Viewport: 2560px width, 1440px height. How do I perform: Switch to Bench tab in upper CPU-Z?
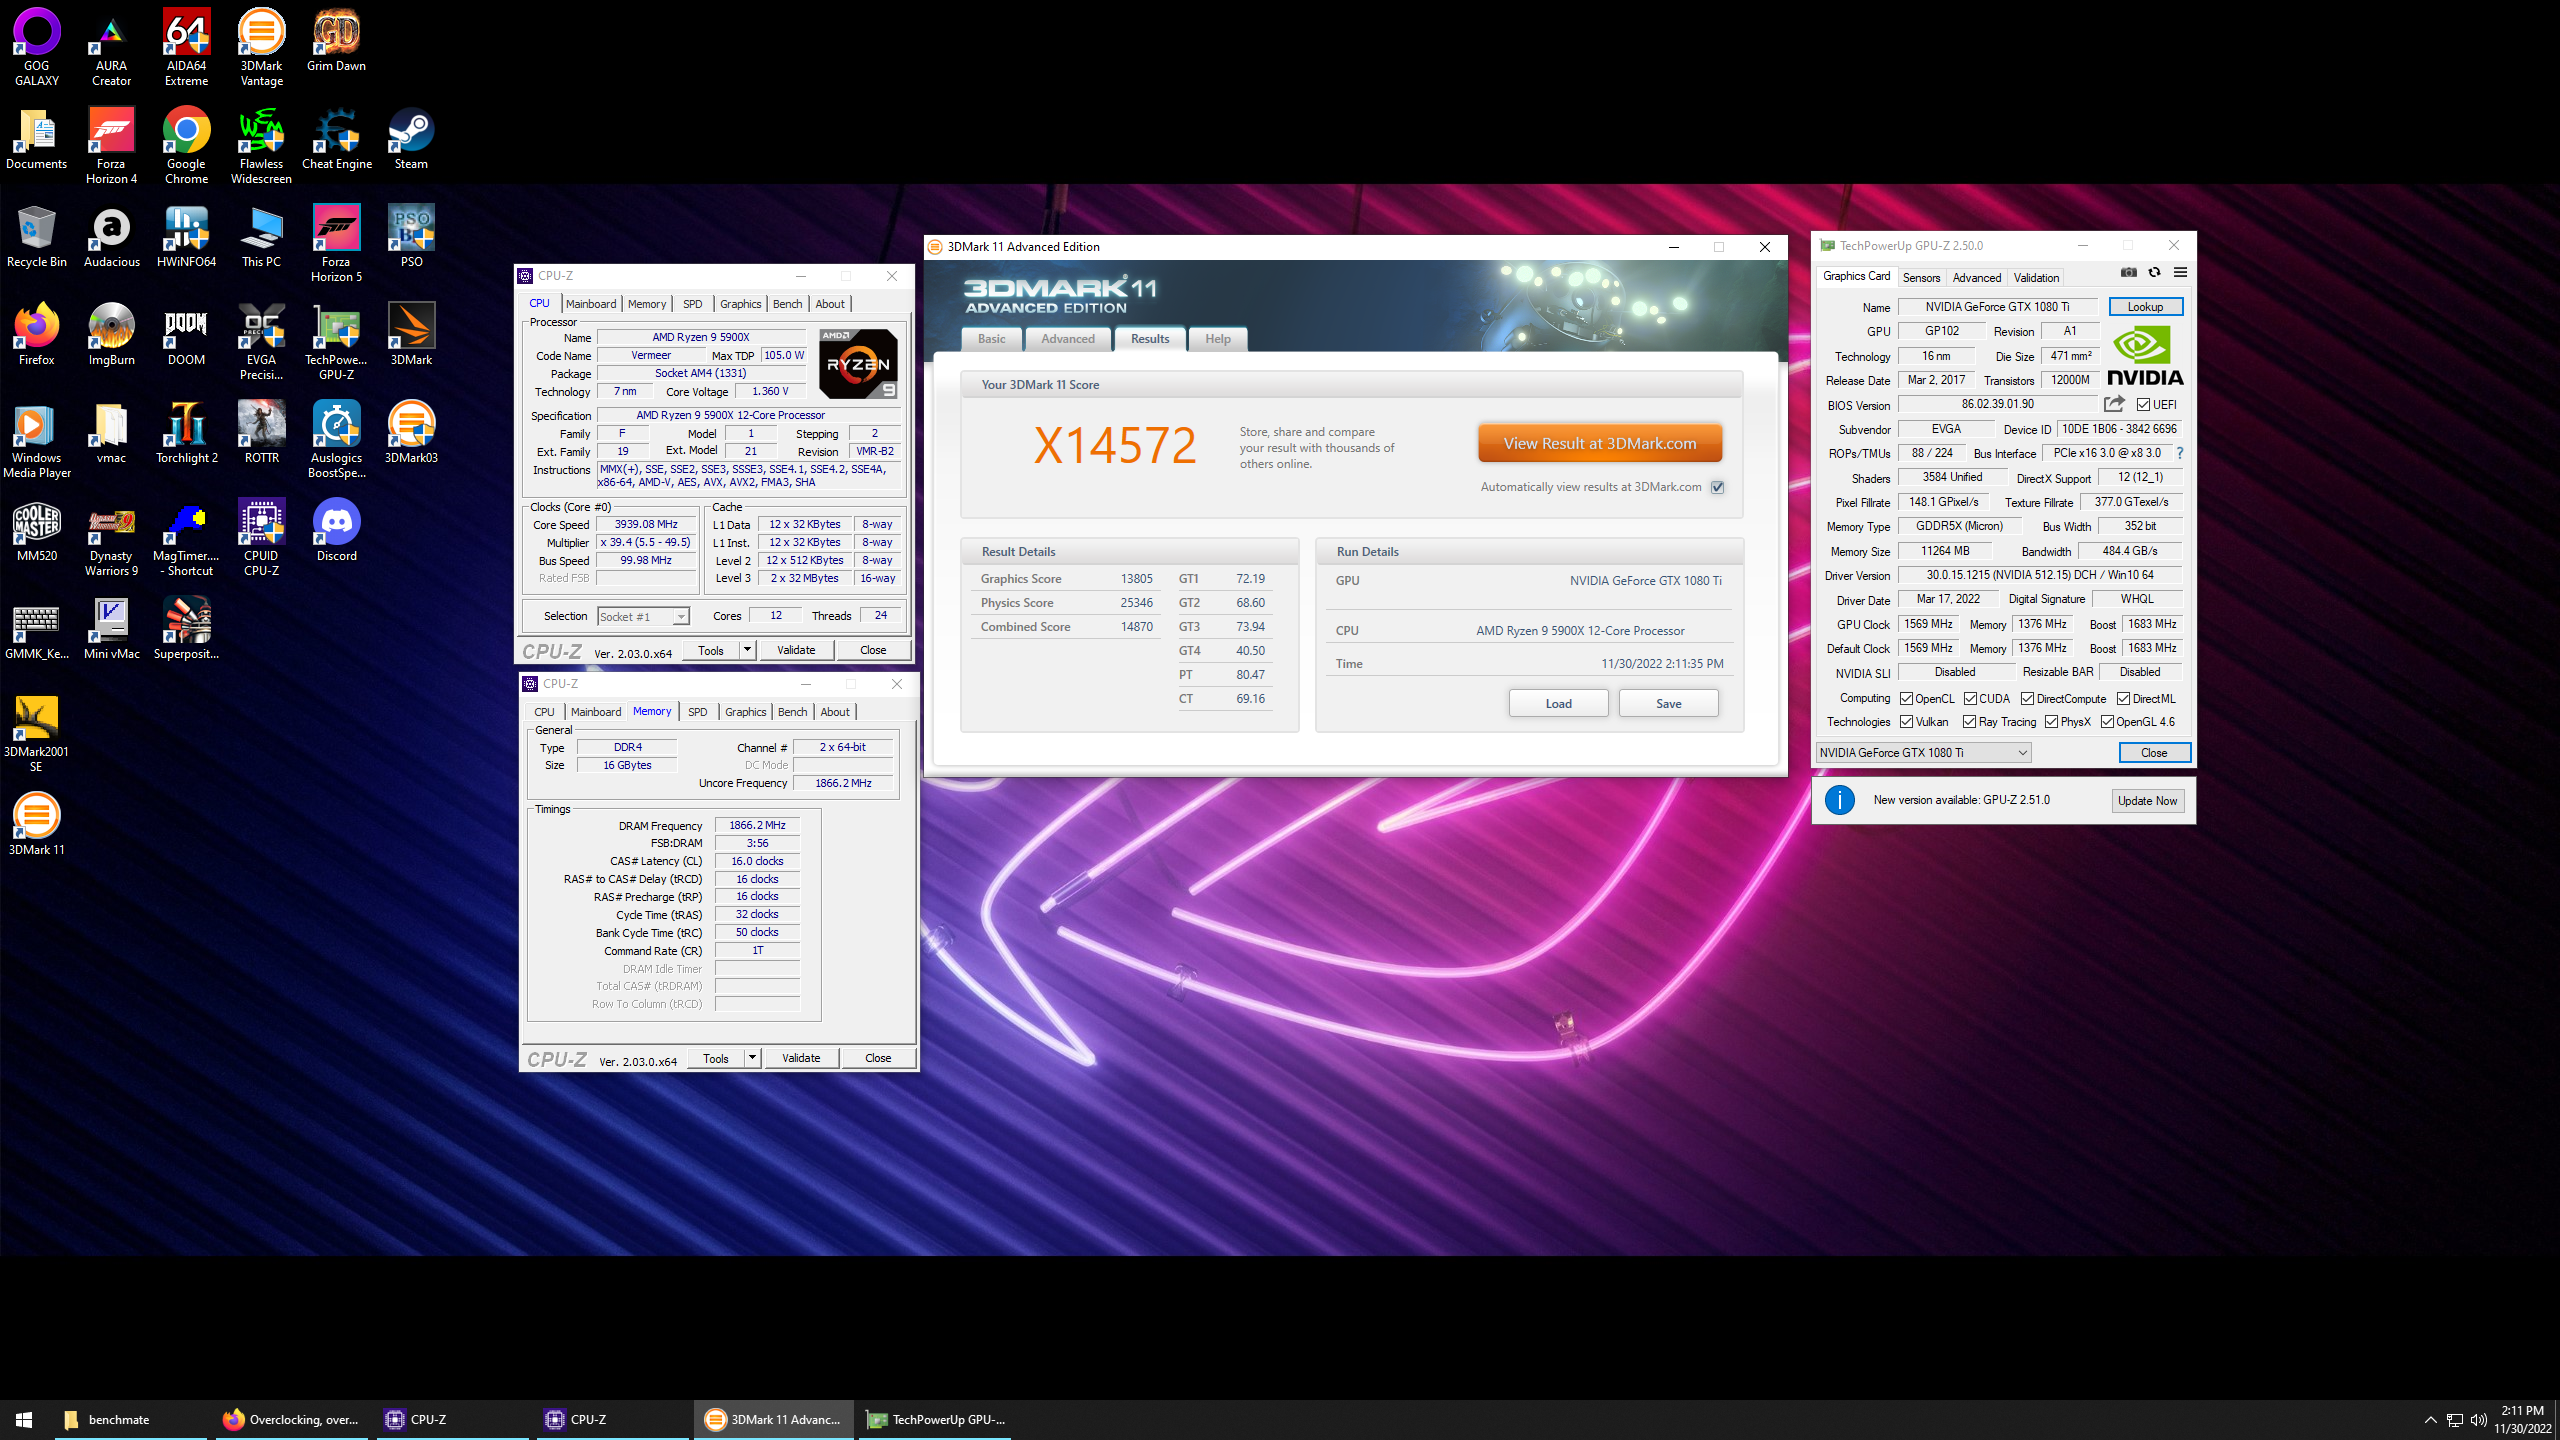[x=787, y=304]
